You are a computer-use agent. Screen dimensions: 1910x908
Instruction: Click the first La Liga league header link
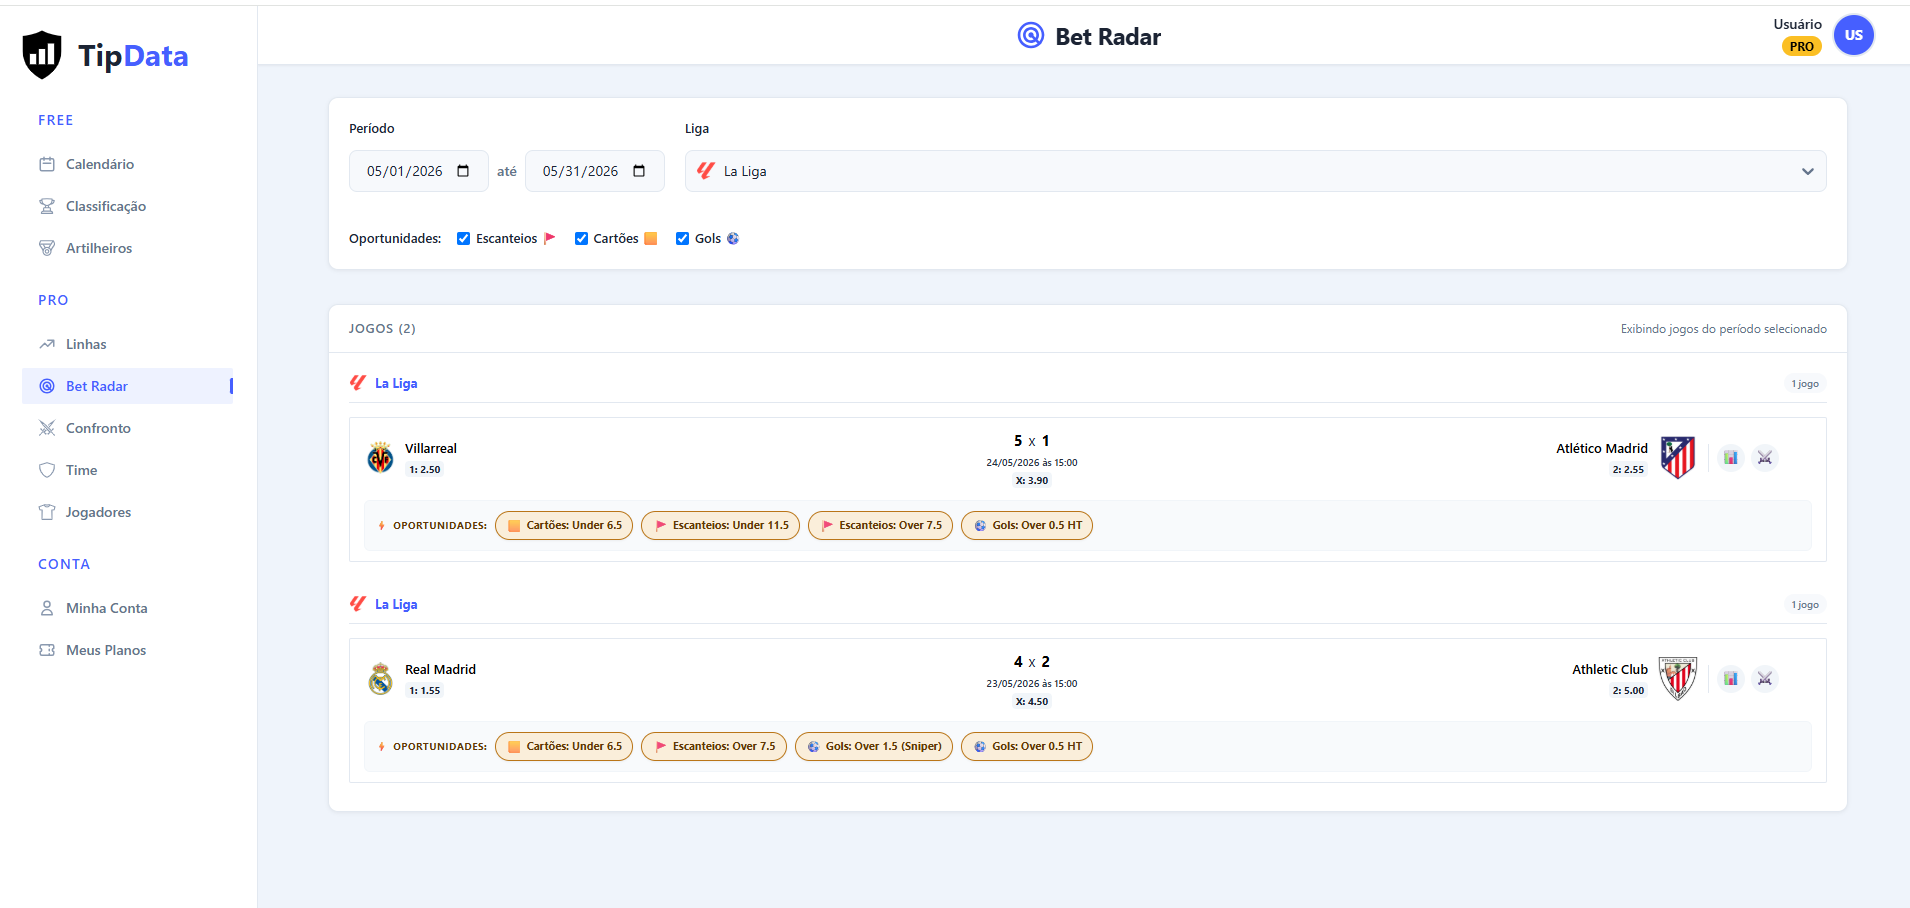(396, 383)
